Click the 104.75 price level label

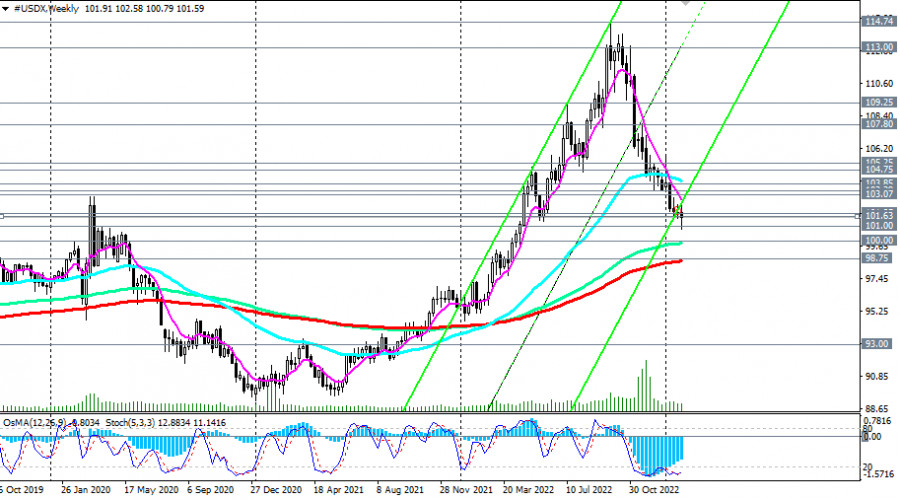tap(878, 171)
